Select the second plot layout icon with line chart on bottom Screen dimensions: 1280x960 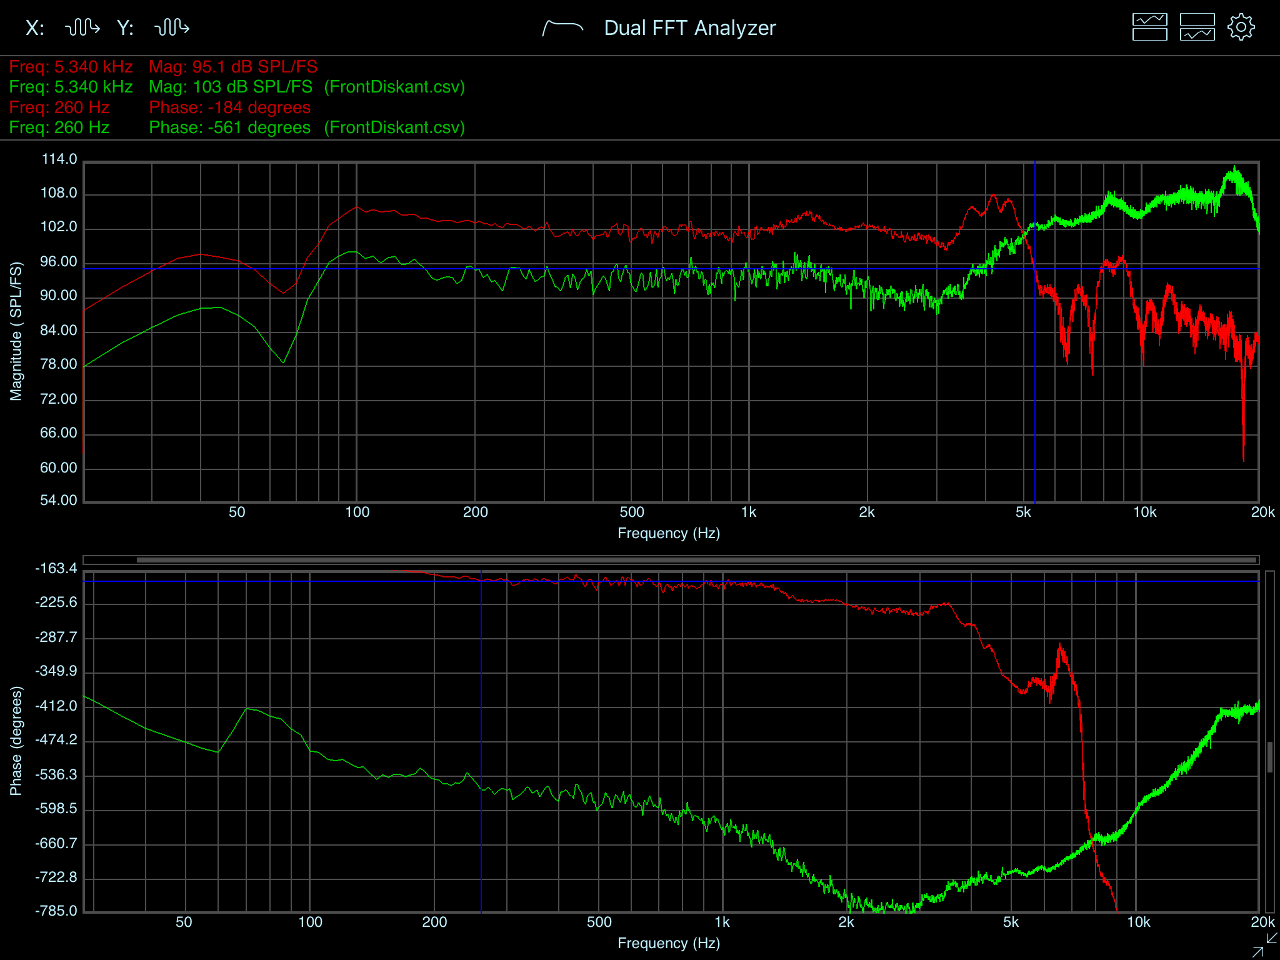pyautogui.click(x=1197, y=27)
